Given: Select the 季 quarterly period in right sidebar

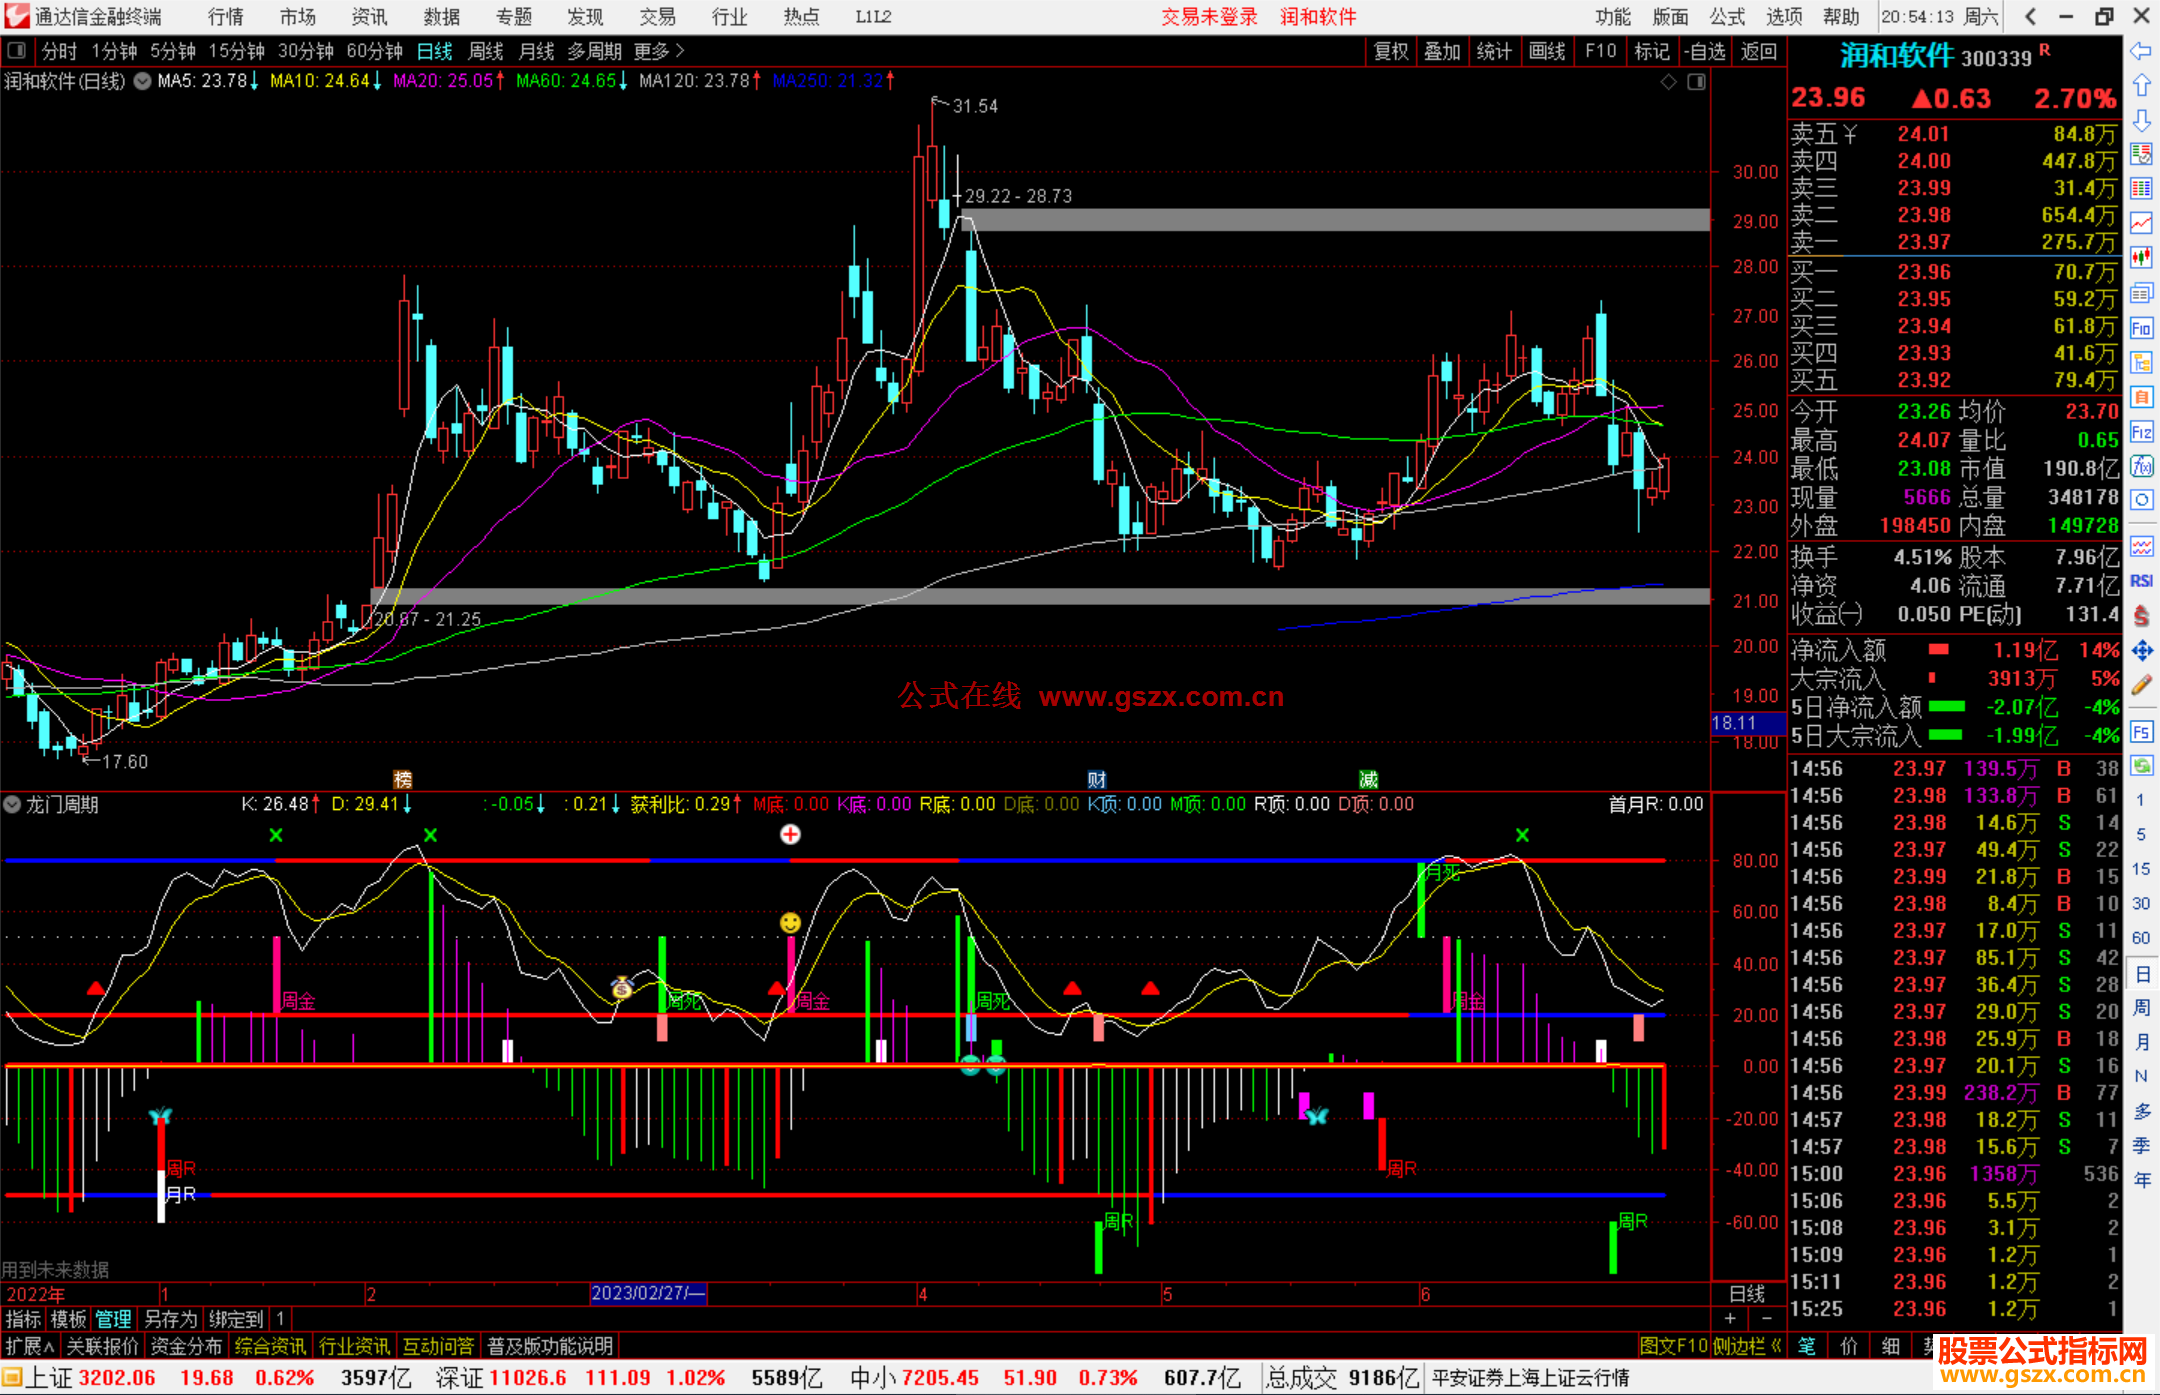Looking at the screenshot, I should click(2141, 1145).
